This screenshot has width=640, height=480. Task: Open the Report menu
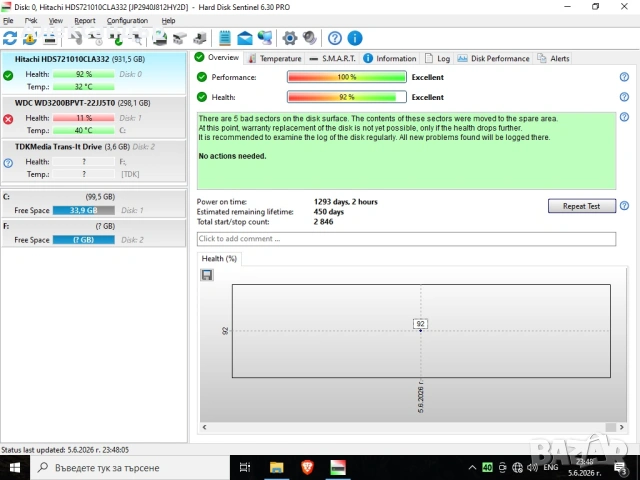point(84,20)
